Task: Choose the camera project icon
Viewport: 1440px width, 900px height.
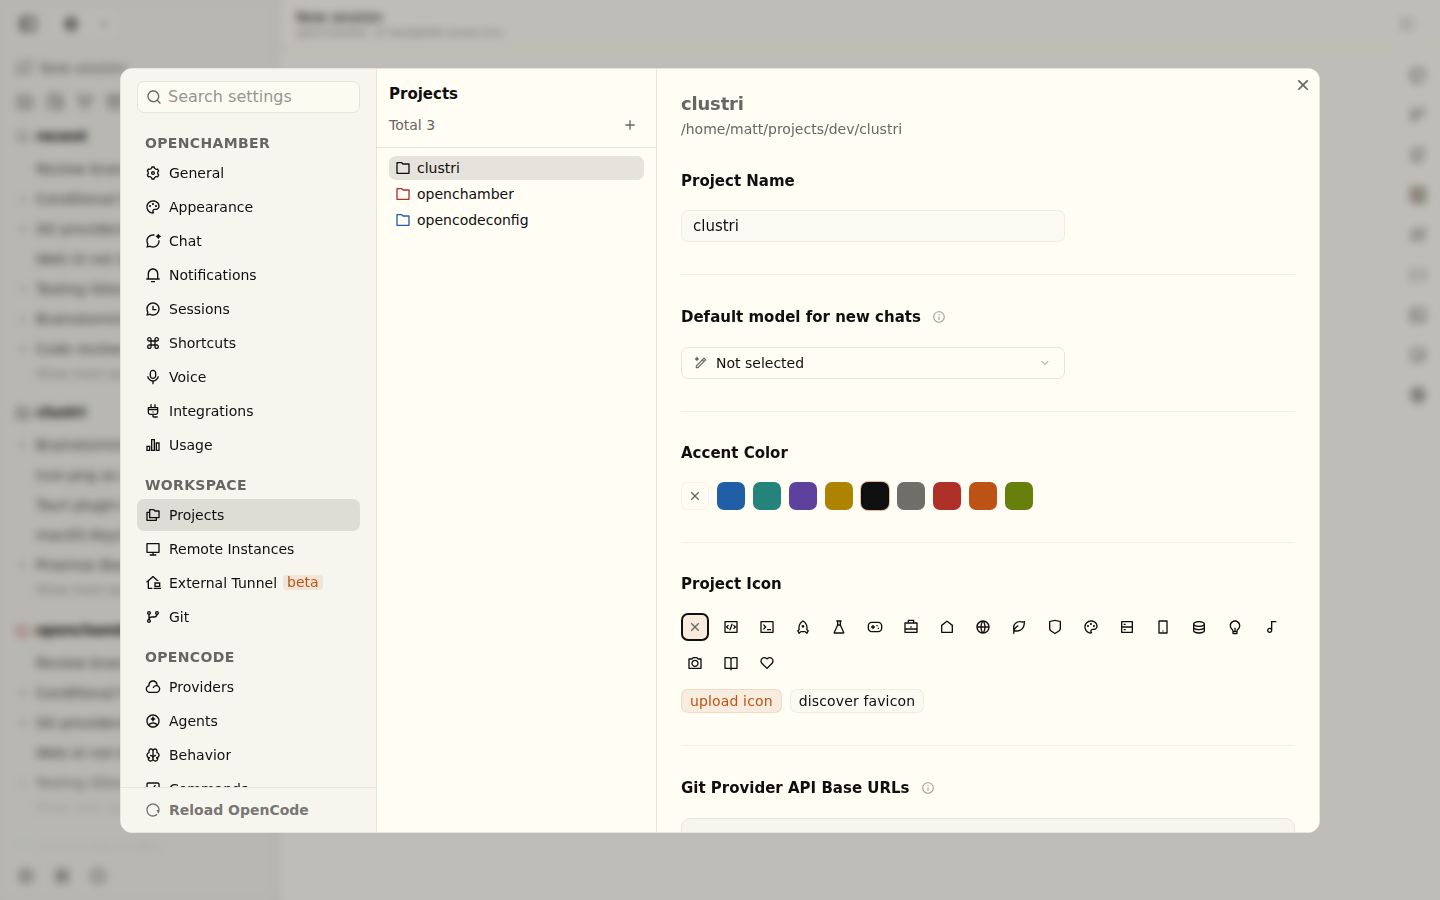Action: pyautogui.click(x=695, y=663)
